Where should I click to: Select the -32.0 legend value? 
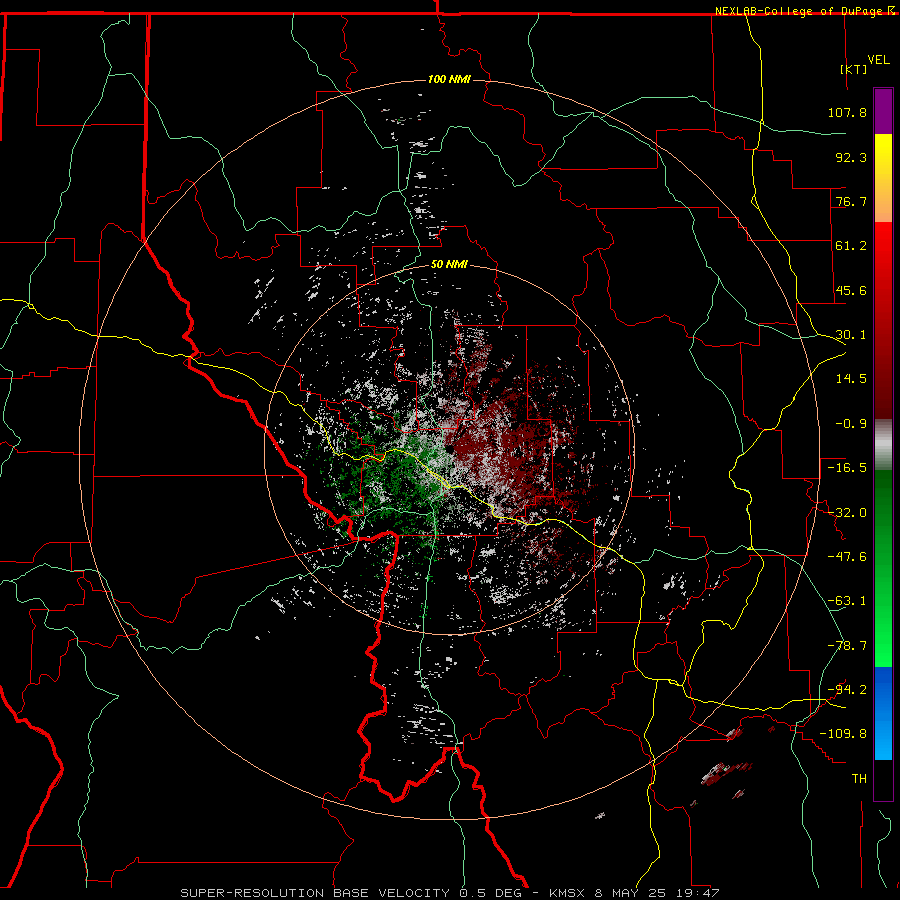847,513
